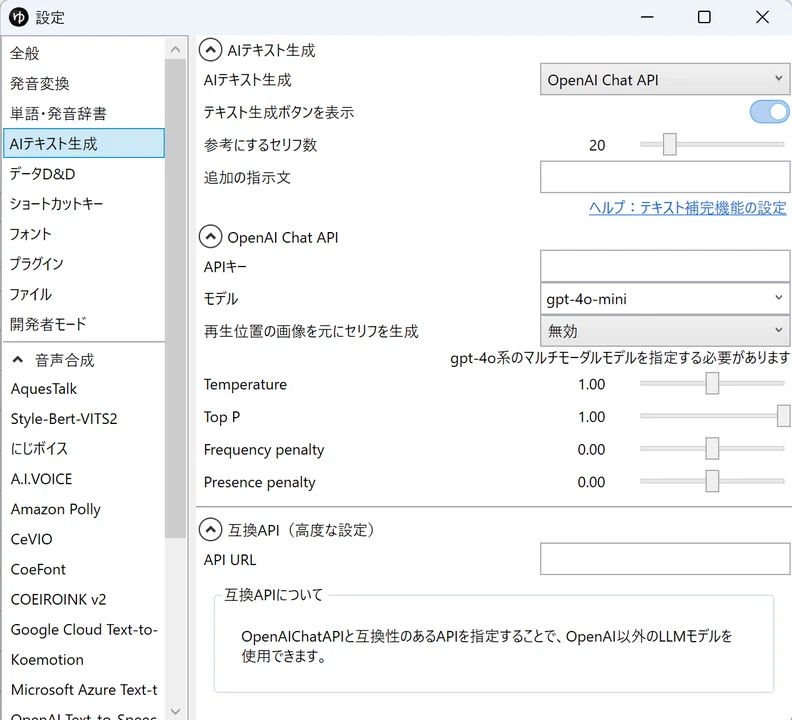Click the app logo icon in title bar
792x720 pixels.
click(18, 17)
